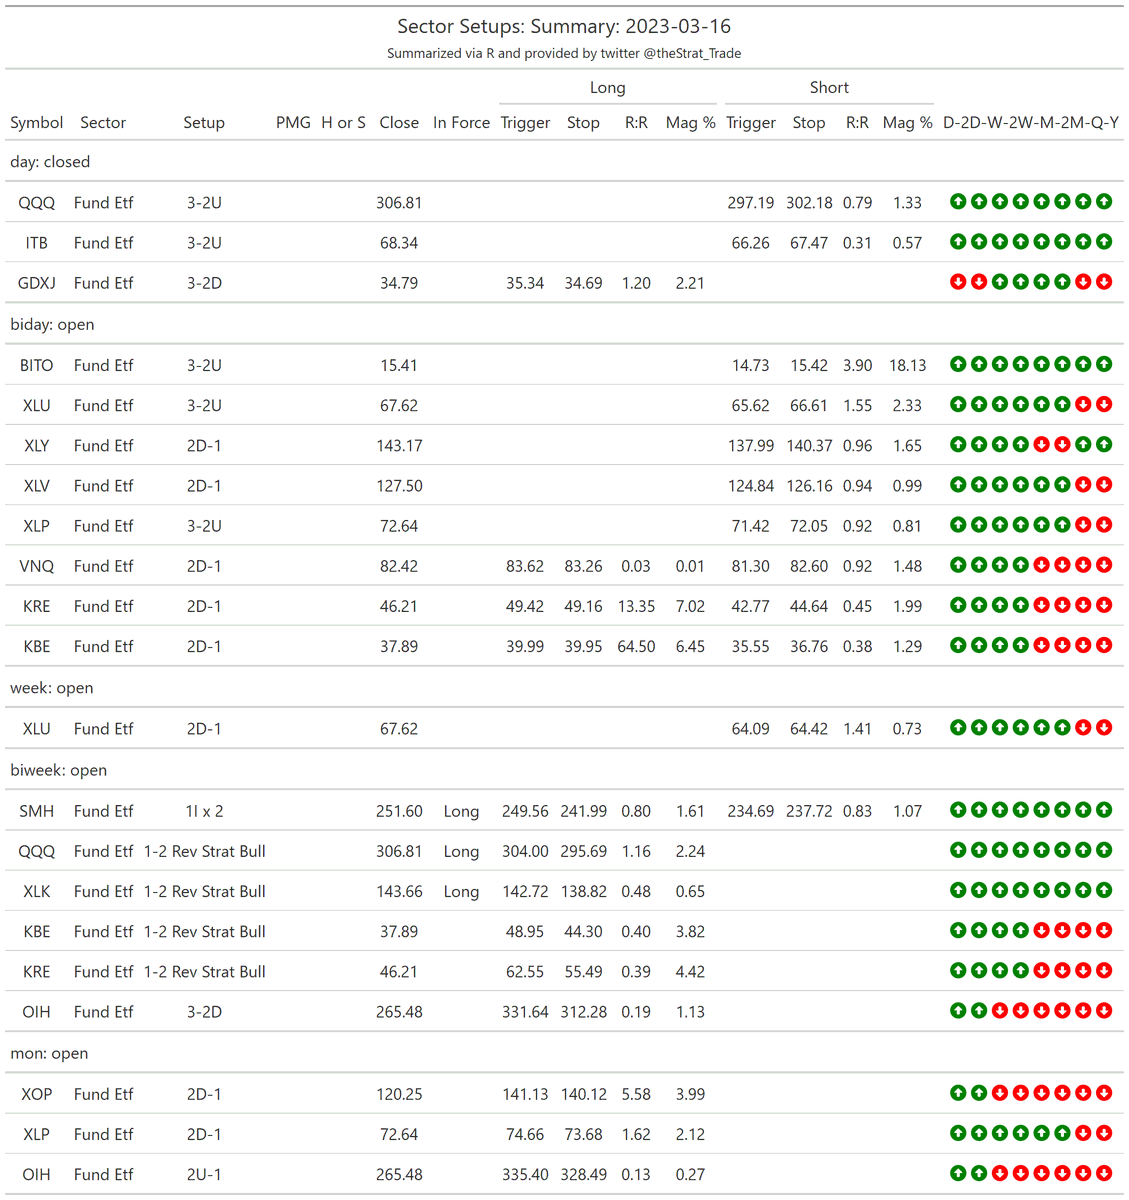
Task: Click the green D arrow in OIH 2U-1 row
Action: (958, 1173)
